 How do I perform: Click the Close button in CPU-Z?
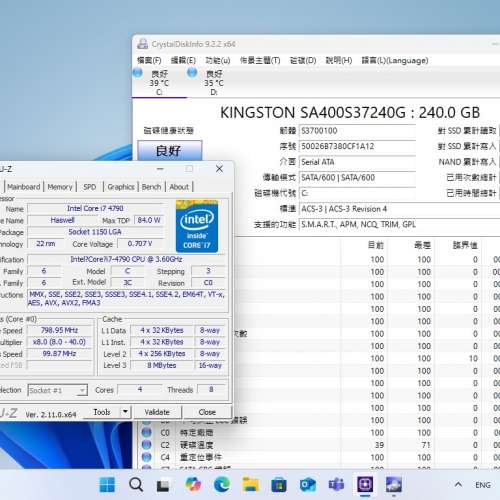click(x=207, y=412)
